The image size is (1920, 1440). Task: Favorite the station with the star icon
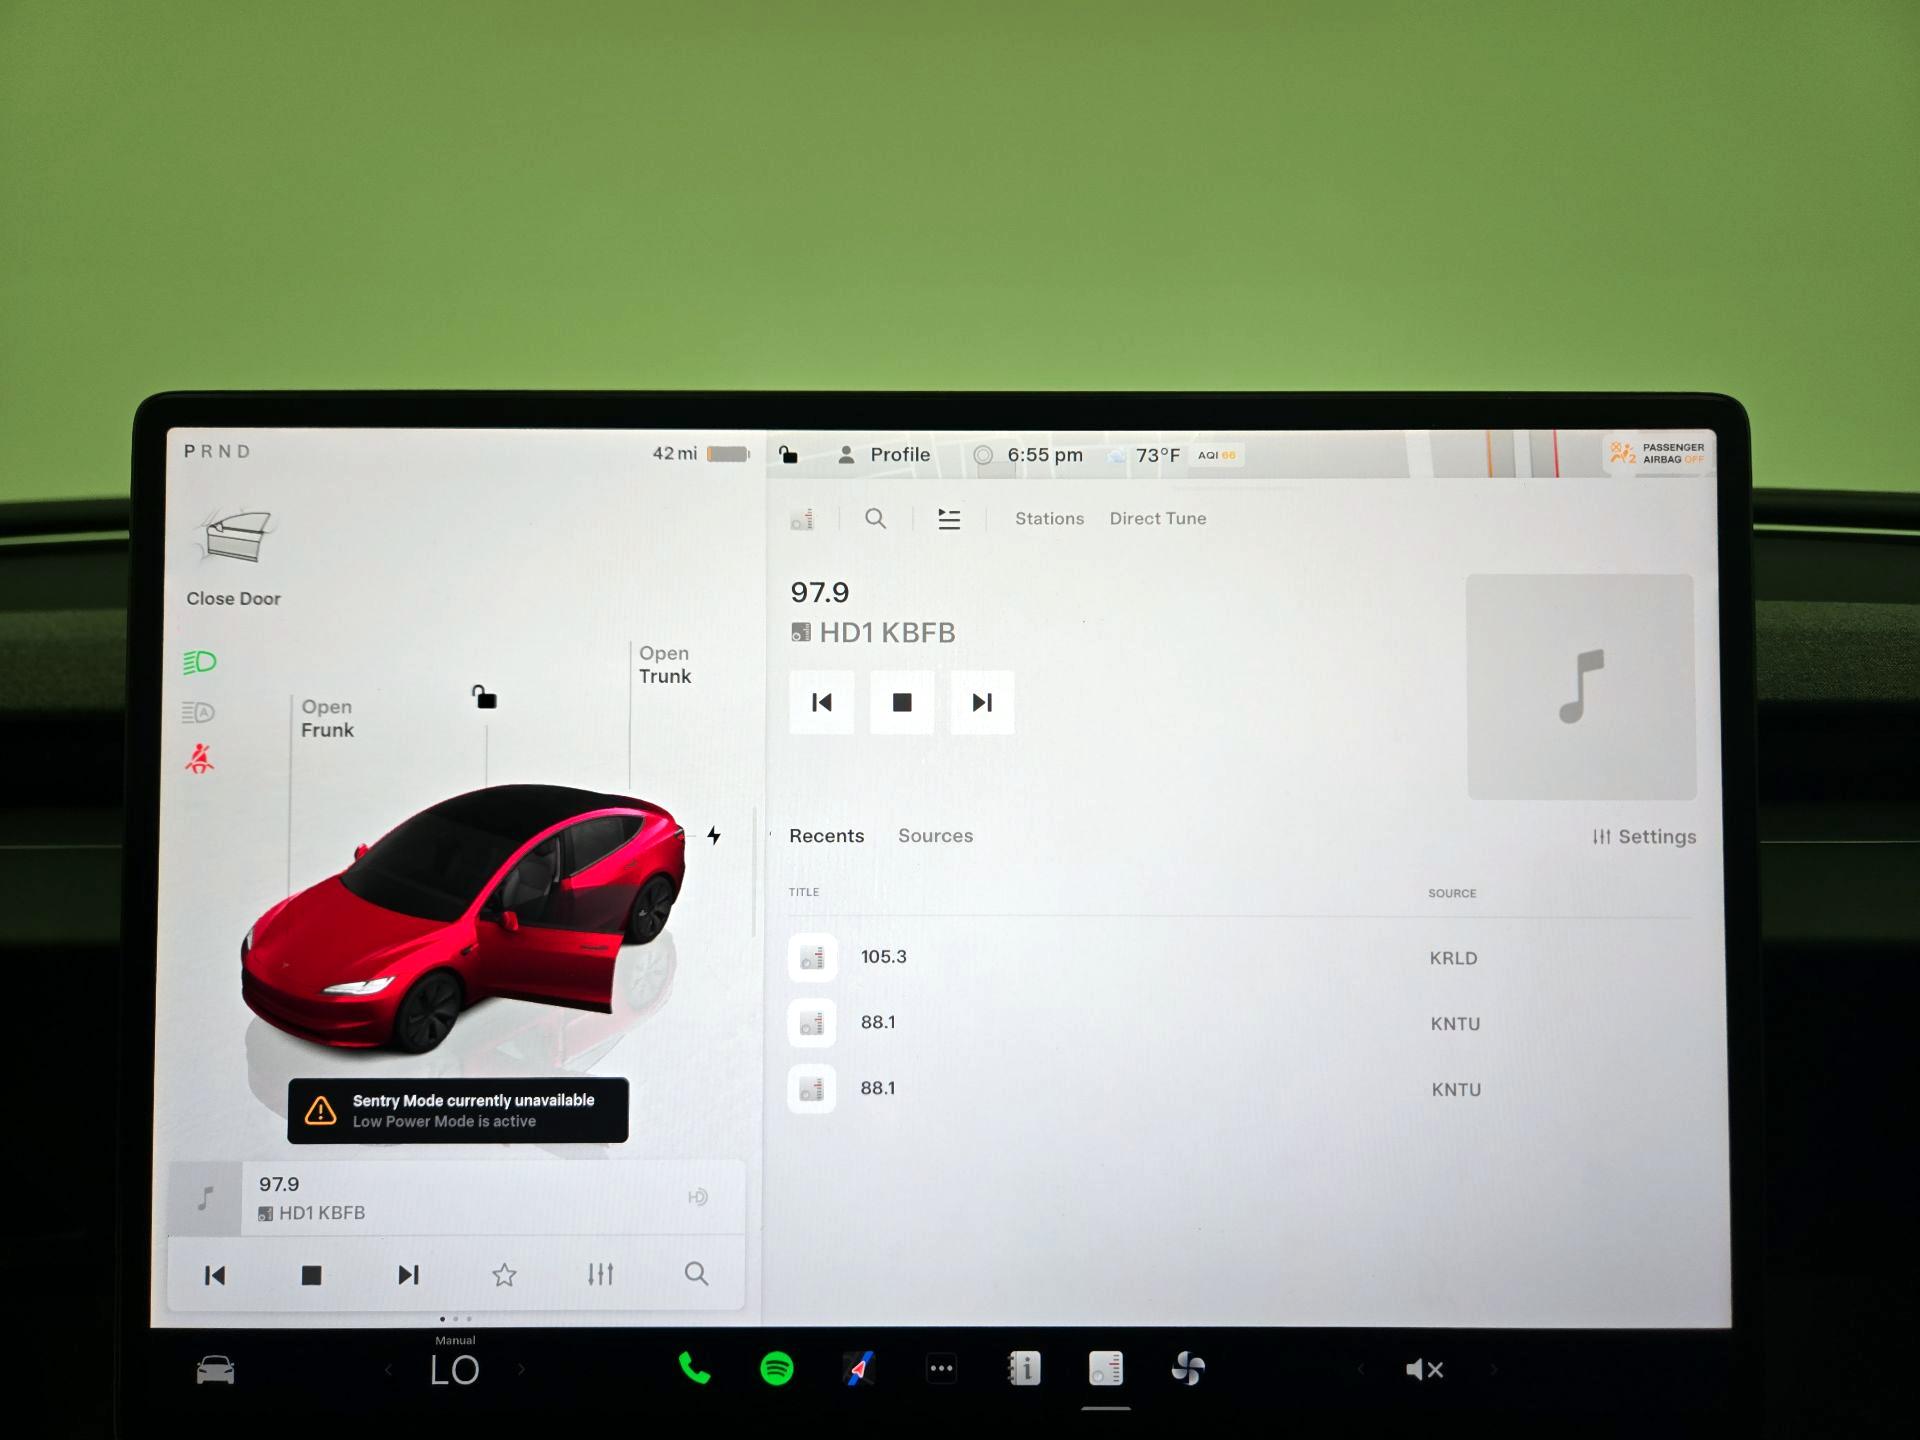(x=504, y=1275)
